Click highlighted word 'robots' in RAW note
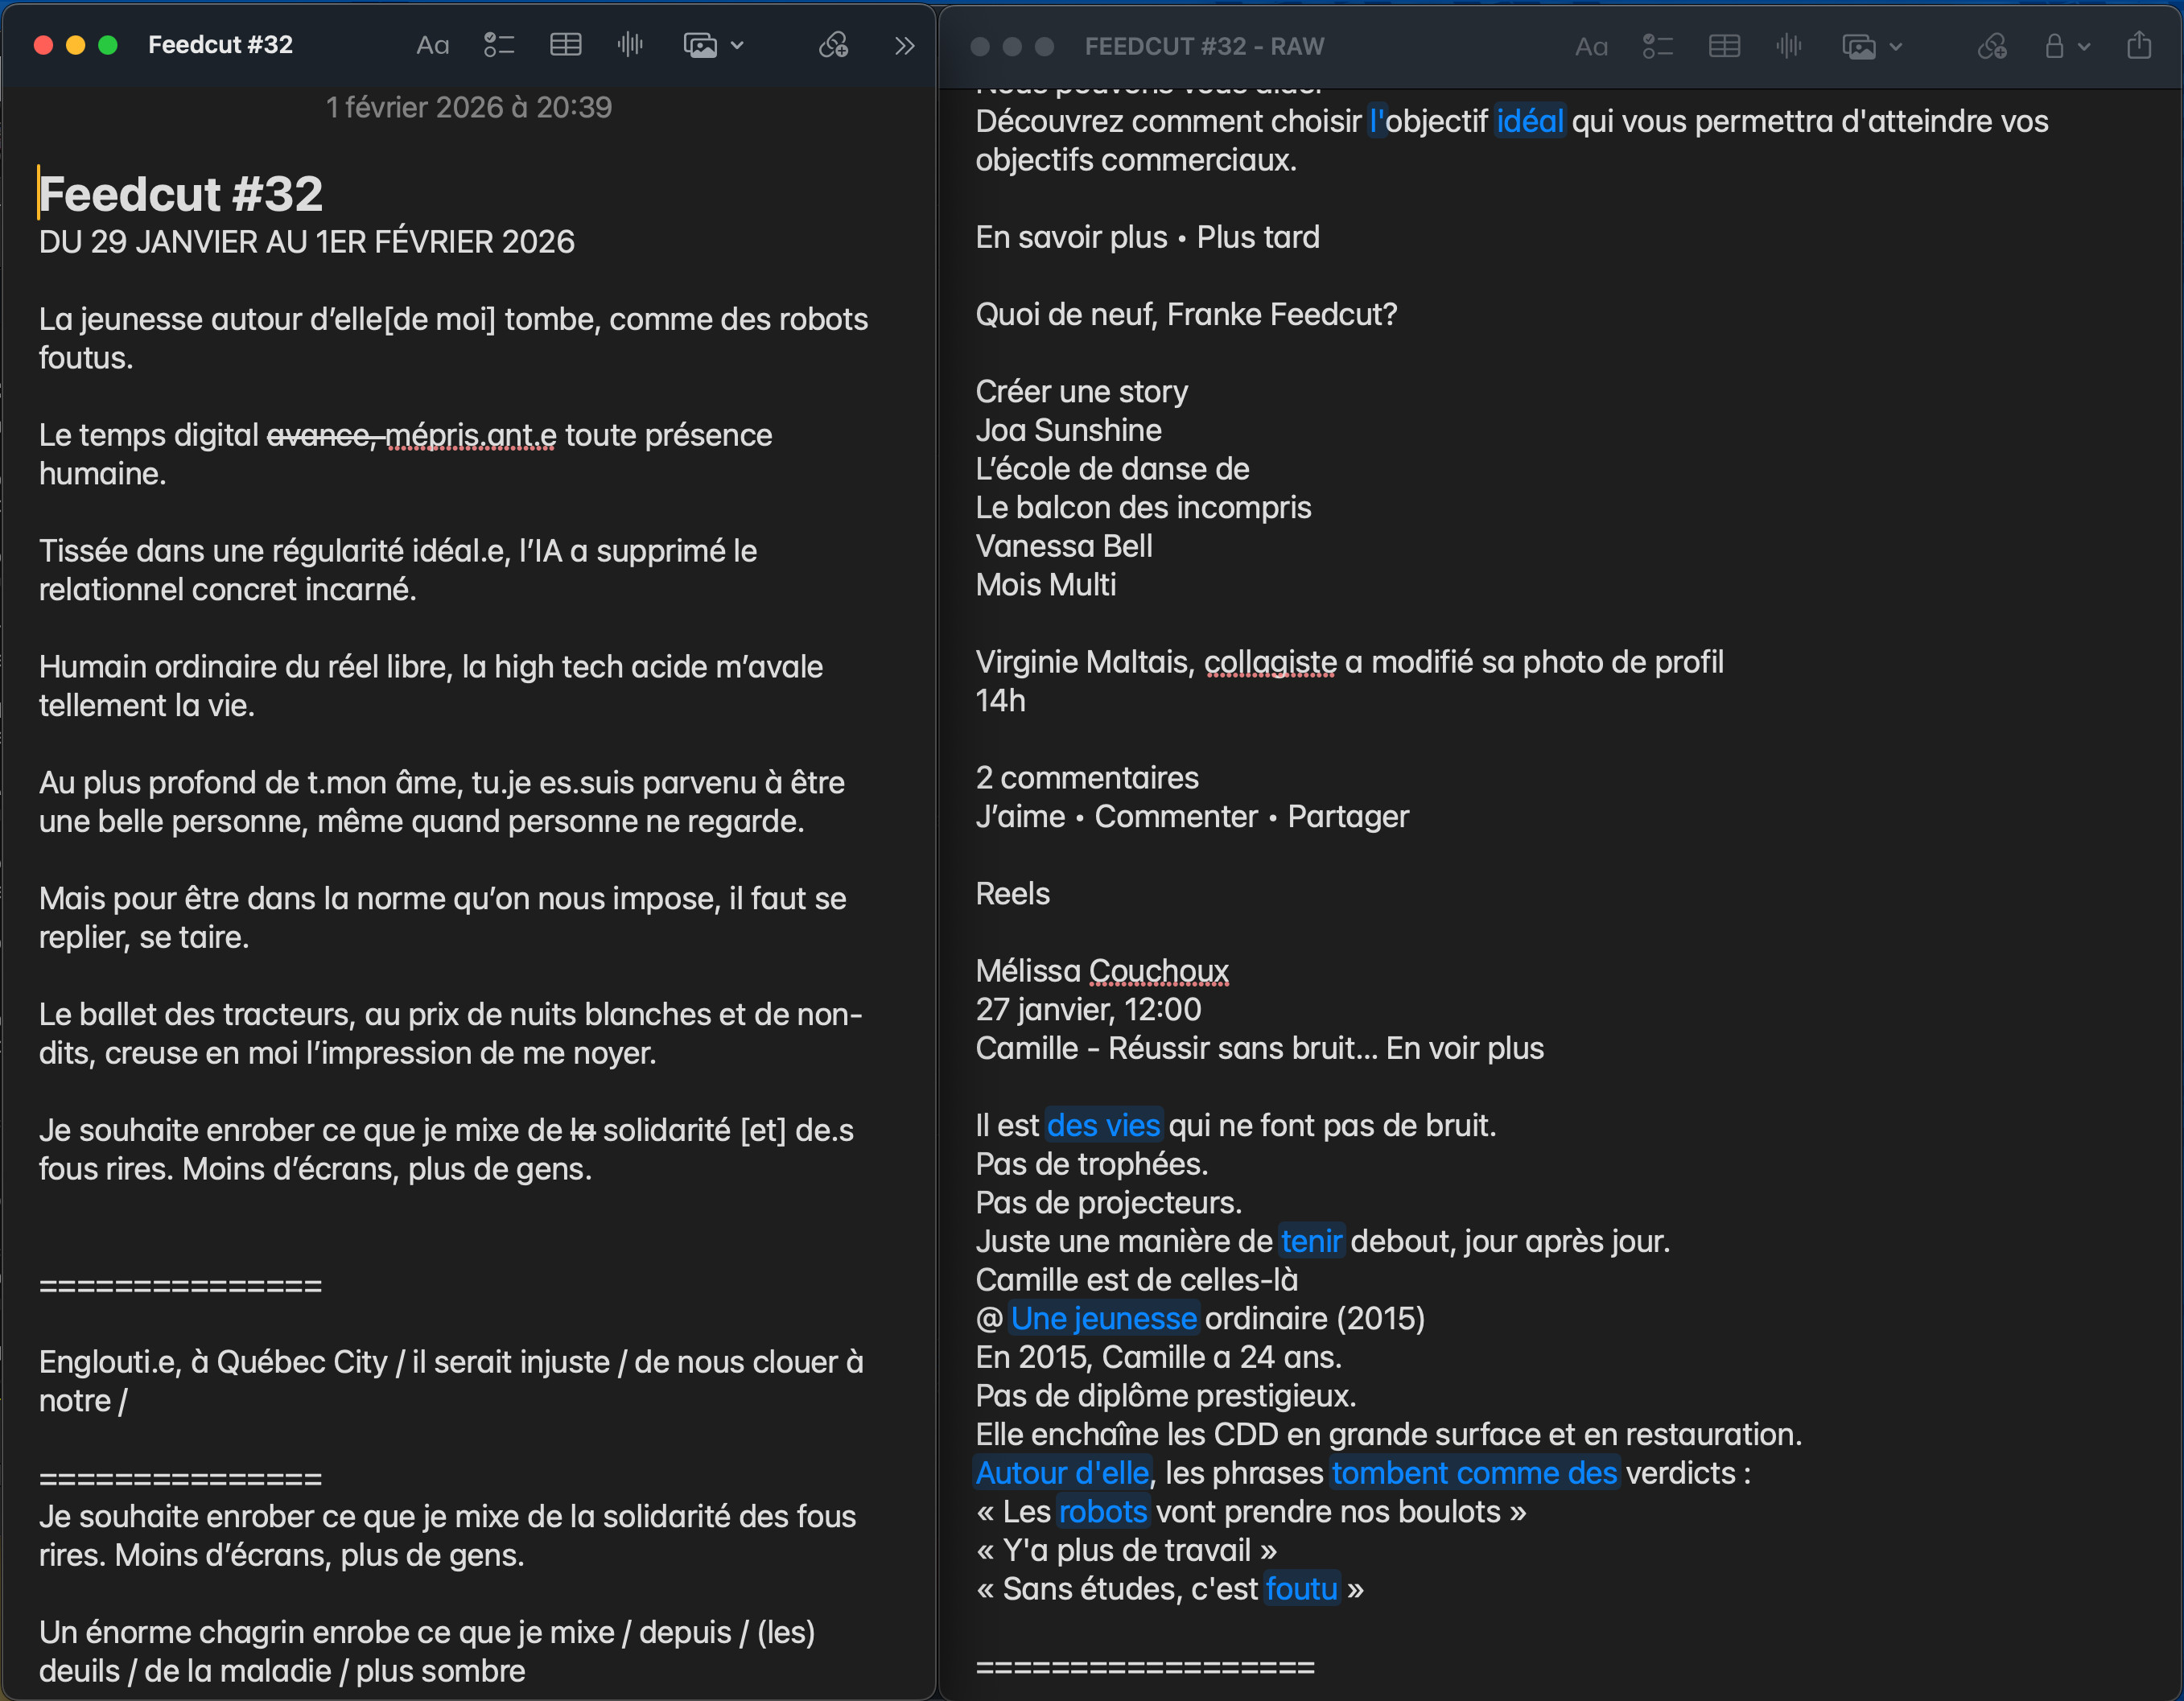2184x1701 pixels. [x=1102, y=1512]
